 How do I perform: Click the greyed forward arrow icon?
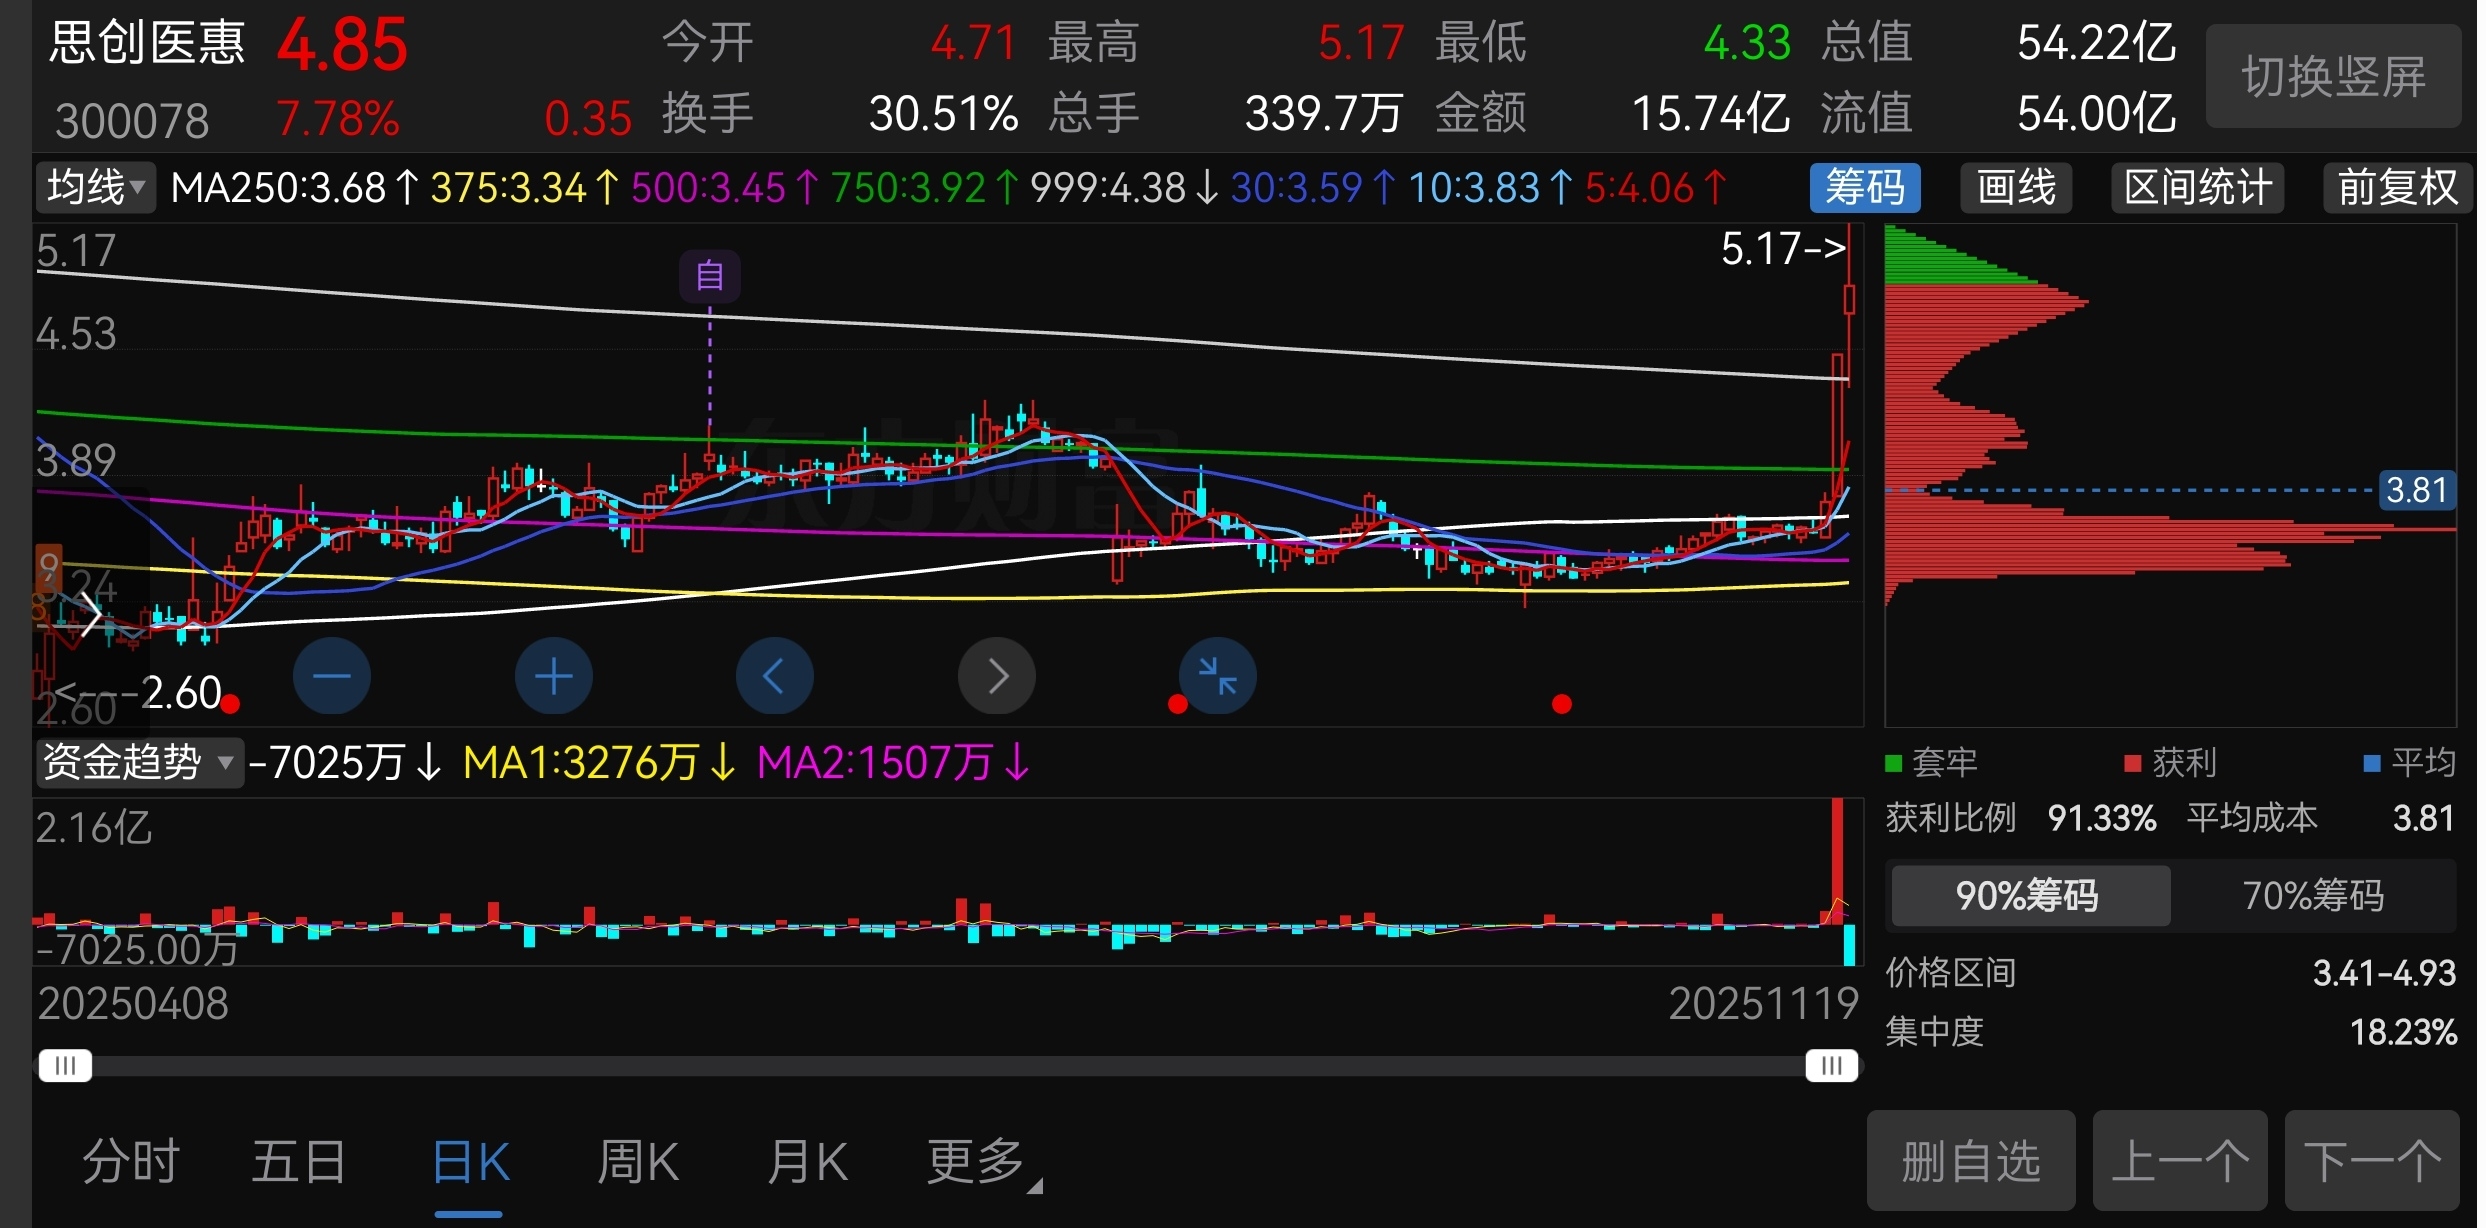point(996,677)
